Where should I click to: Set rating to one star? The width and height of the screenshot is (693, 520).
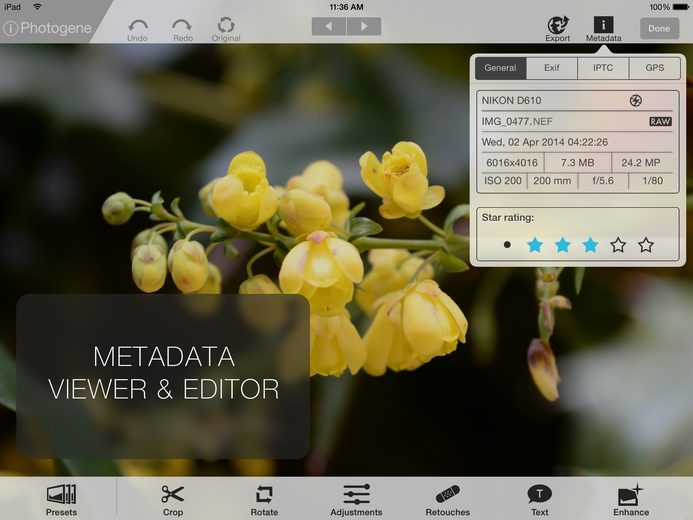pyautogui.click(x=535, y=244)
